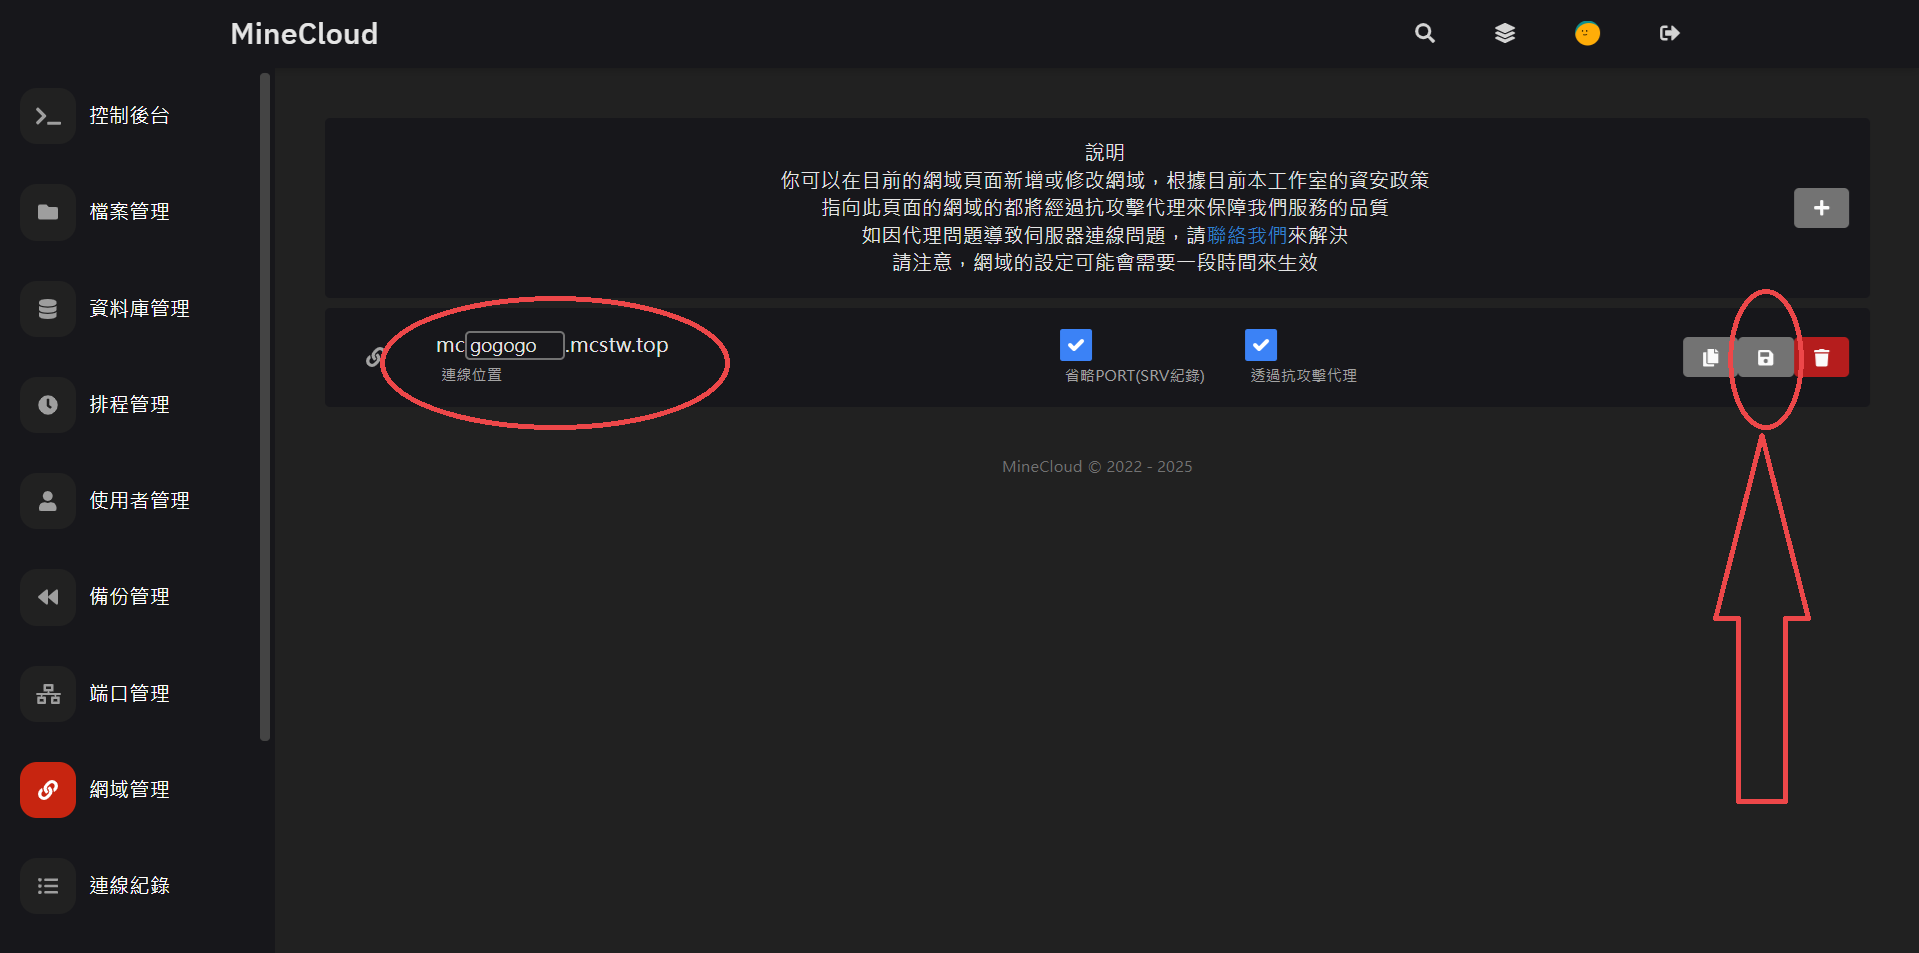Open the 使用者管理 user icon
1919x953 pixels.
[x=48, y=501]
